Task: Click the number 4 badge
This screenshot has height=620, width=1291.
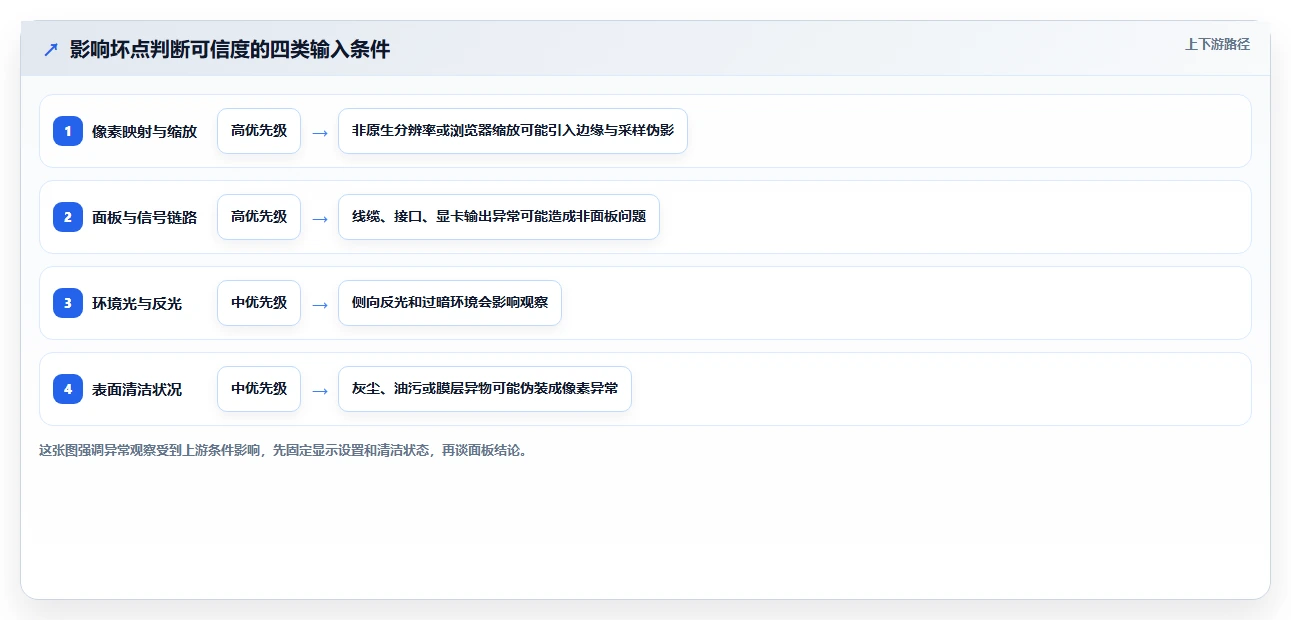Action: [68, 389]
